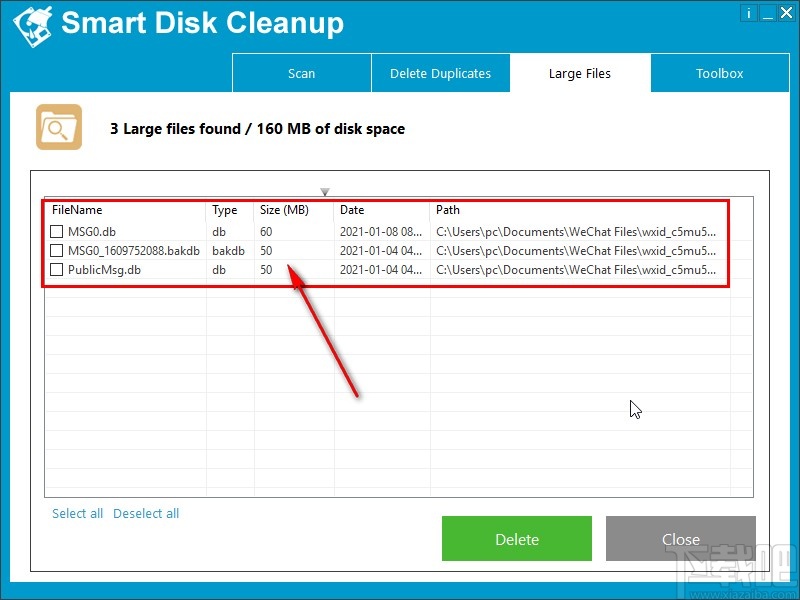The height and width of the screenshot is (600, 800).
Task: Minimize the Smart Disk Cleanup window
Action: pos(767,13)
